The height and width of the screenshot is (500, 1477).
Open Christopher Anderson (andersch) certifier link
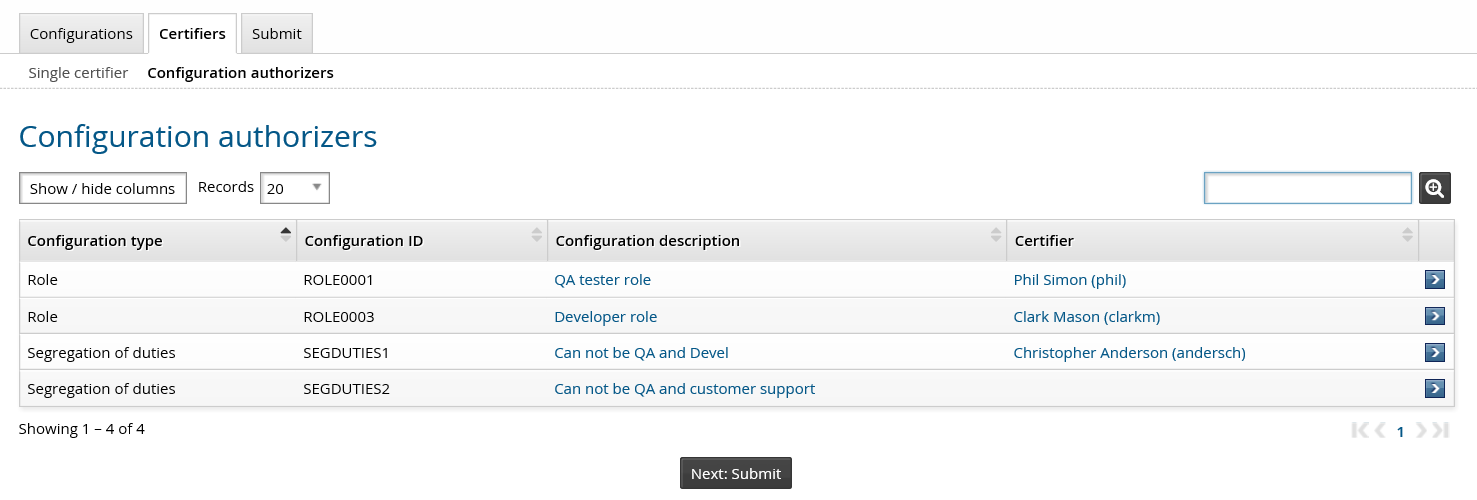1129,352
